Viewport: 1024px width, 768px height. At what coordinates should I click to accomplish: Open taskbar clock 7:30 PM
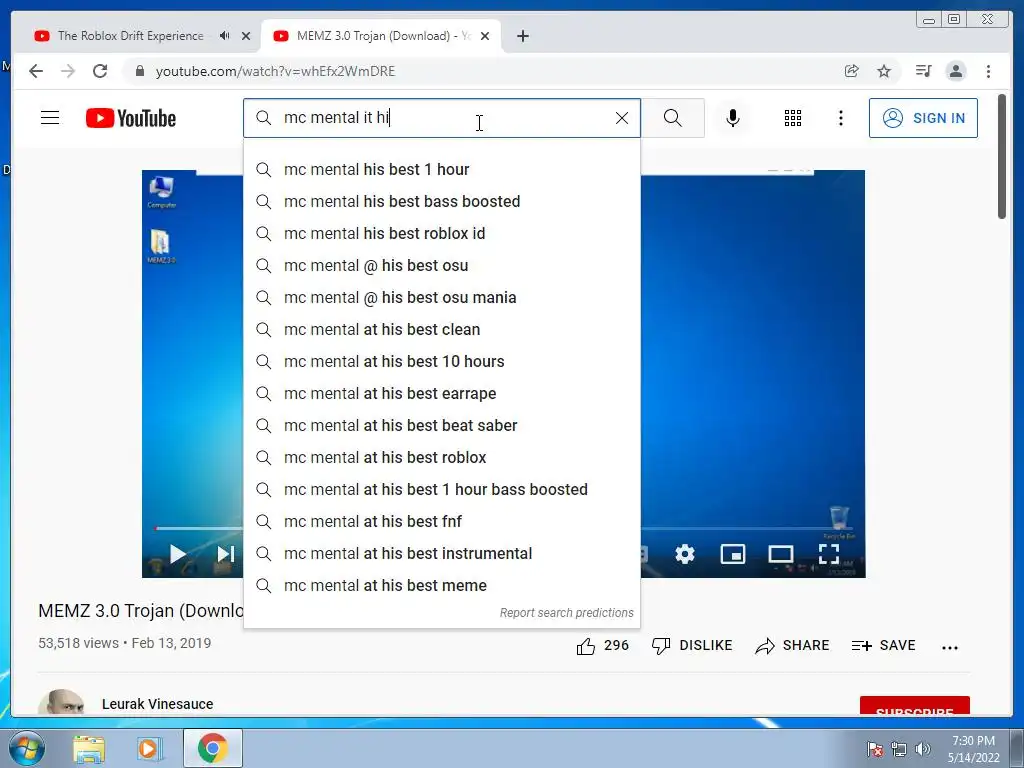pos(973,749)
